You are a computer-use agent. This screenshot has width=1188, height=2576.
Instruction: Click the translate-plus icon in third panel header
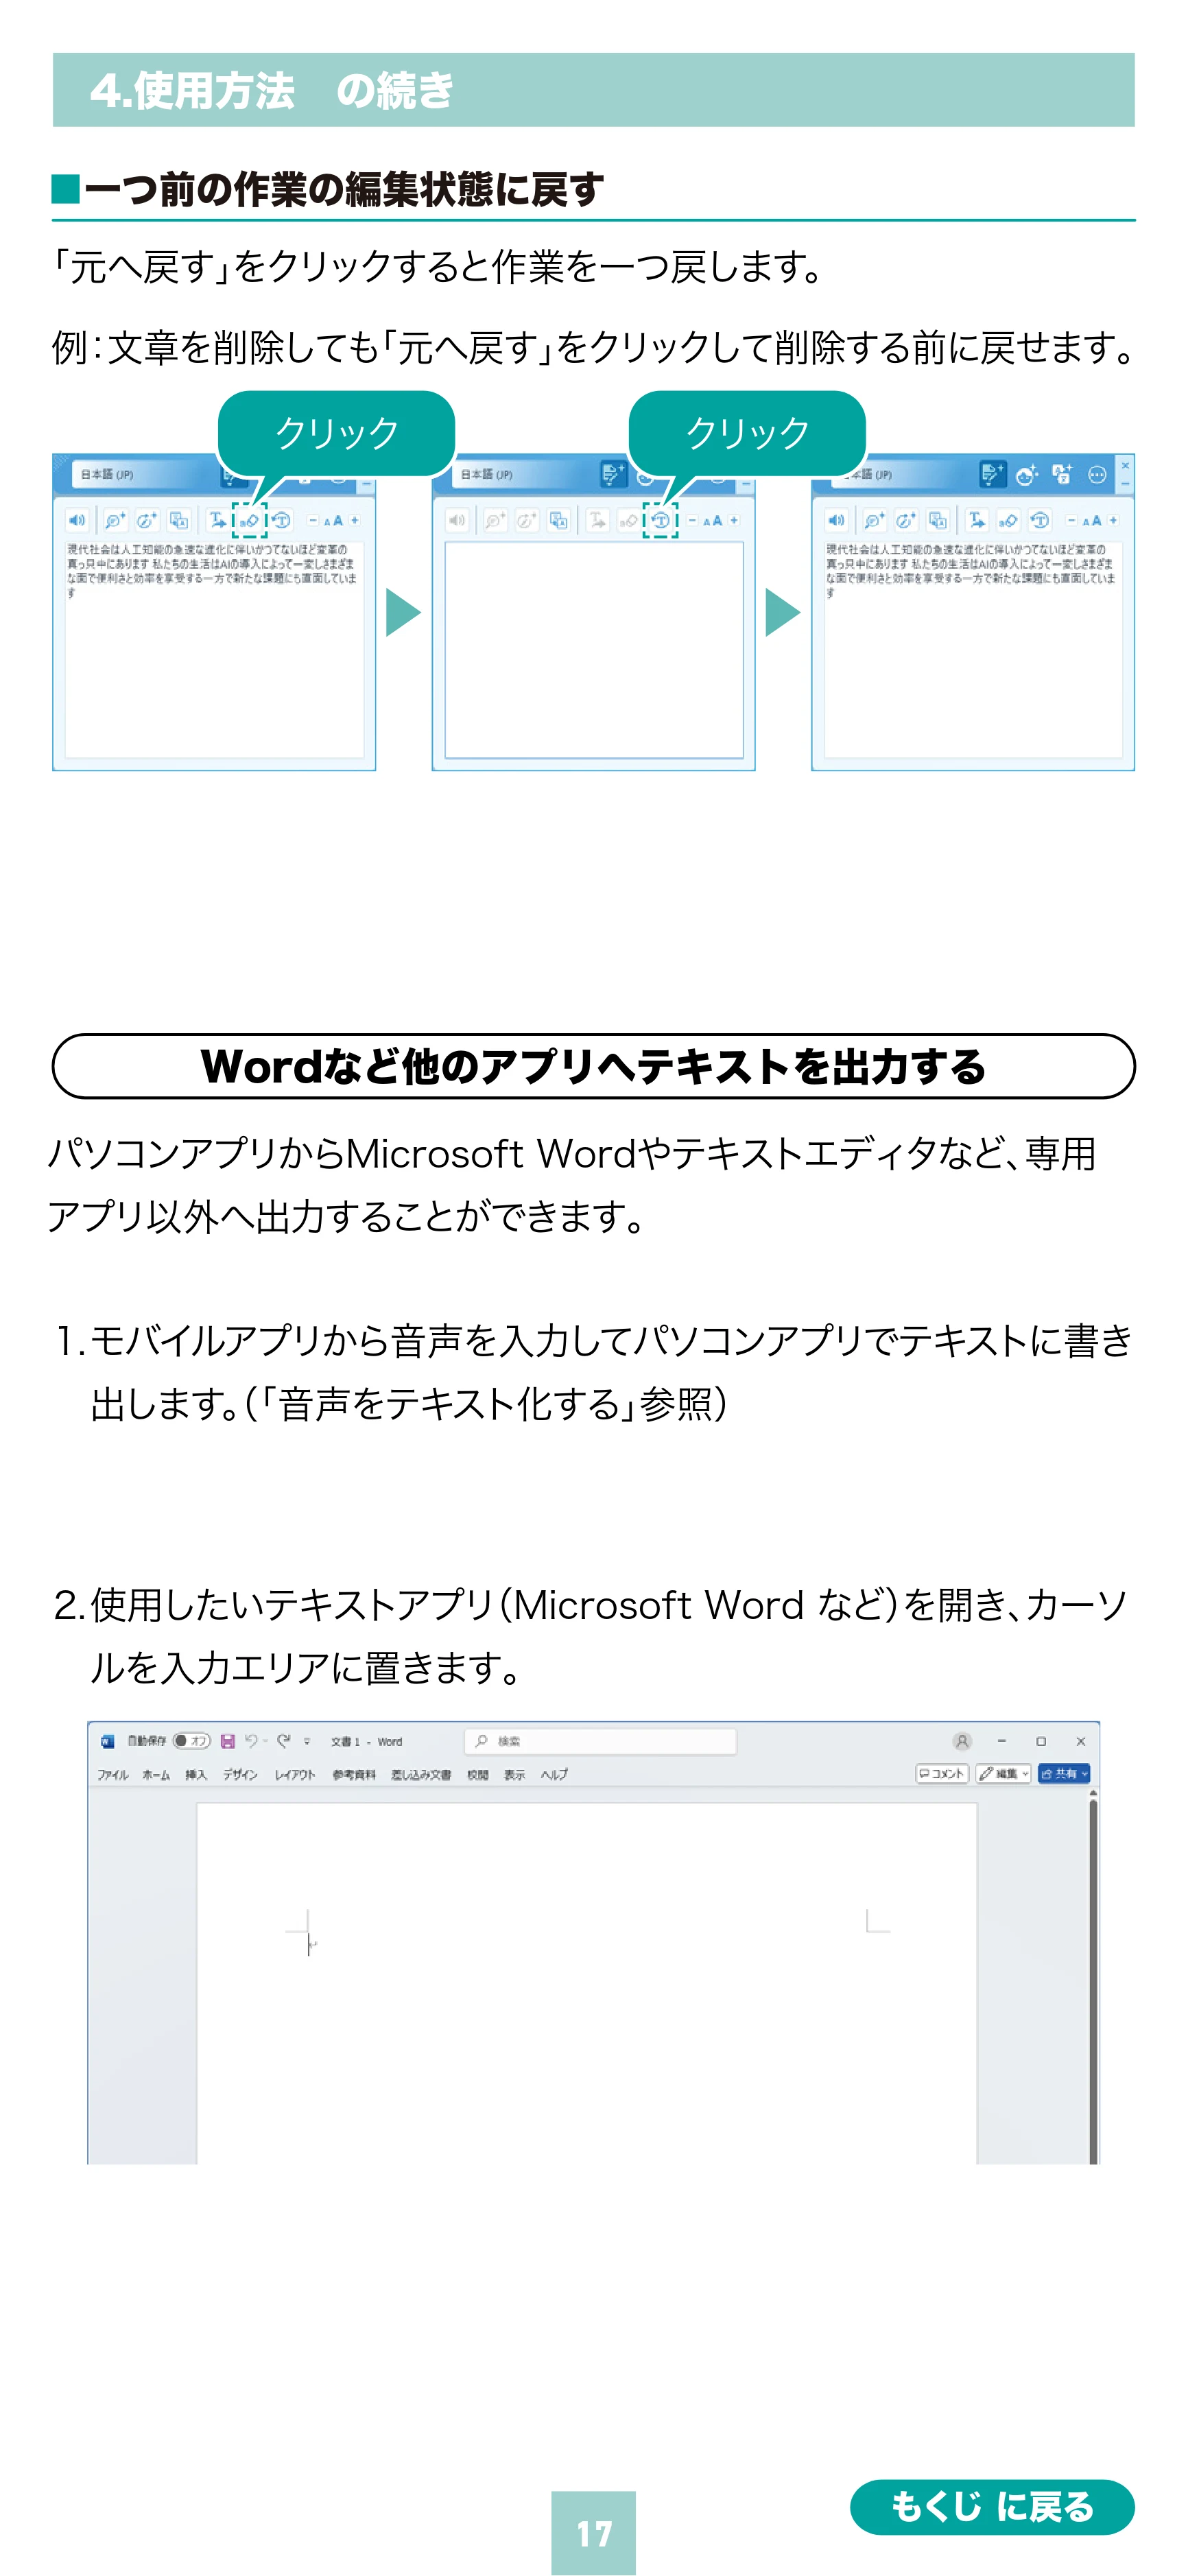(1062, 474)
